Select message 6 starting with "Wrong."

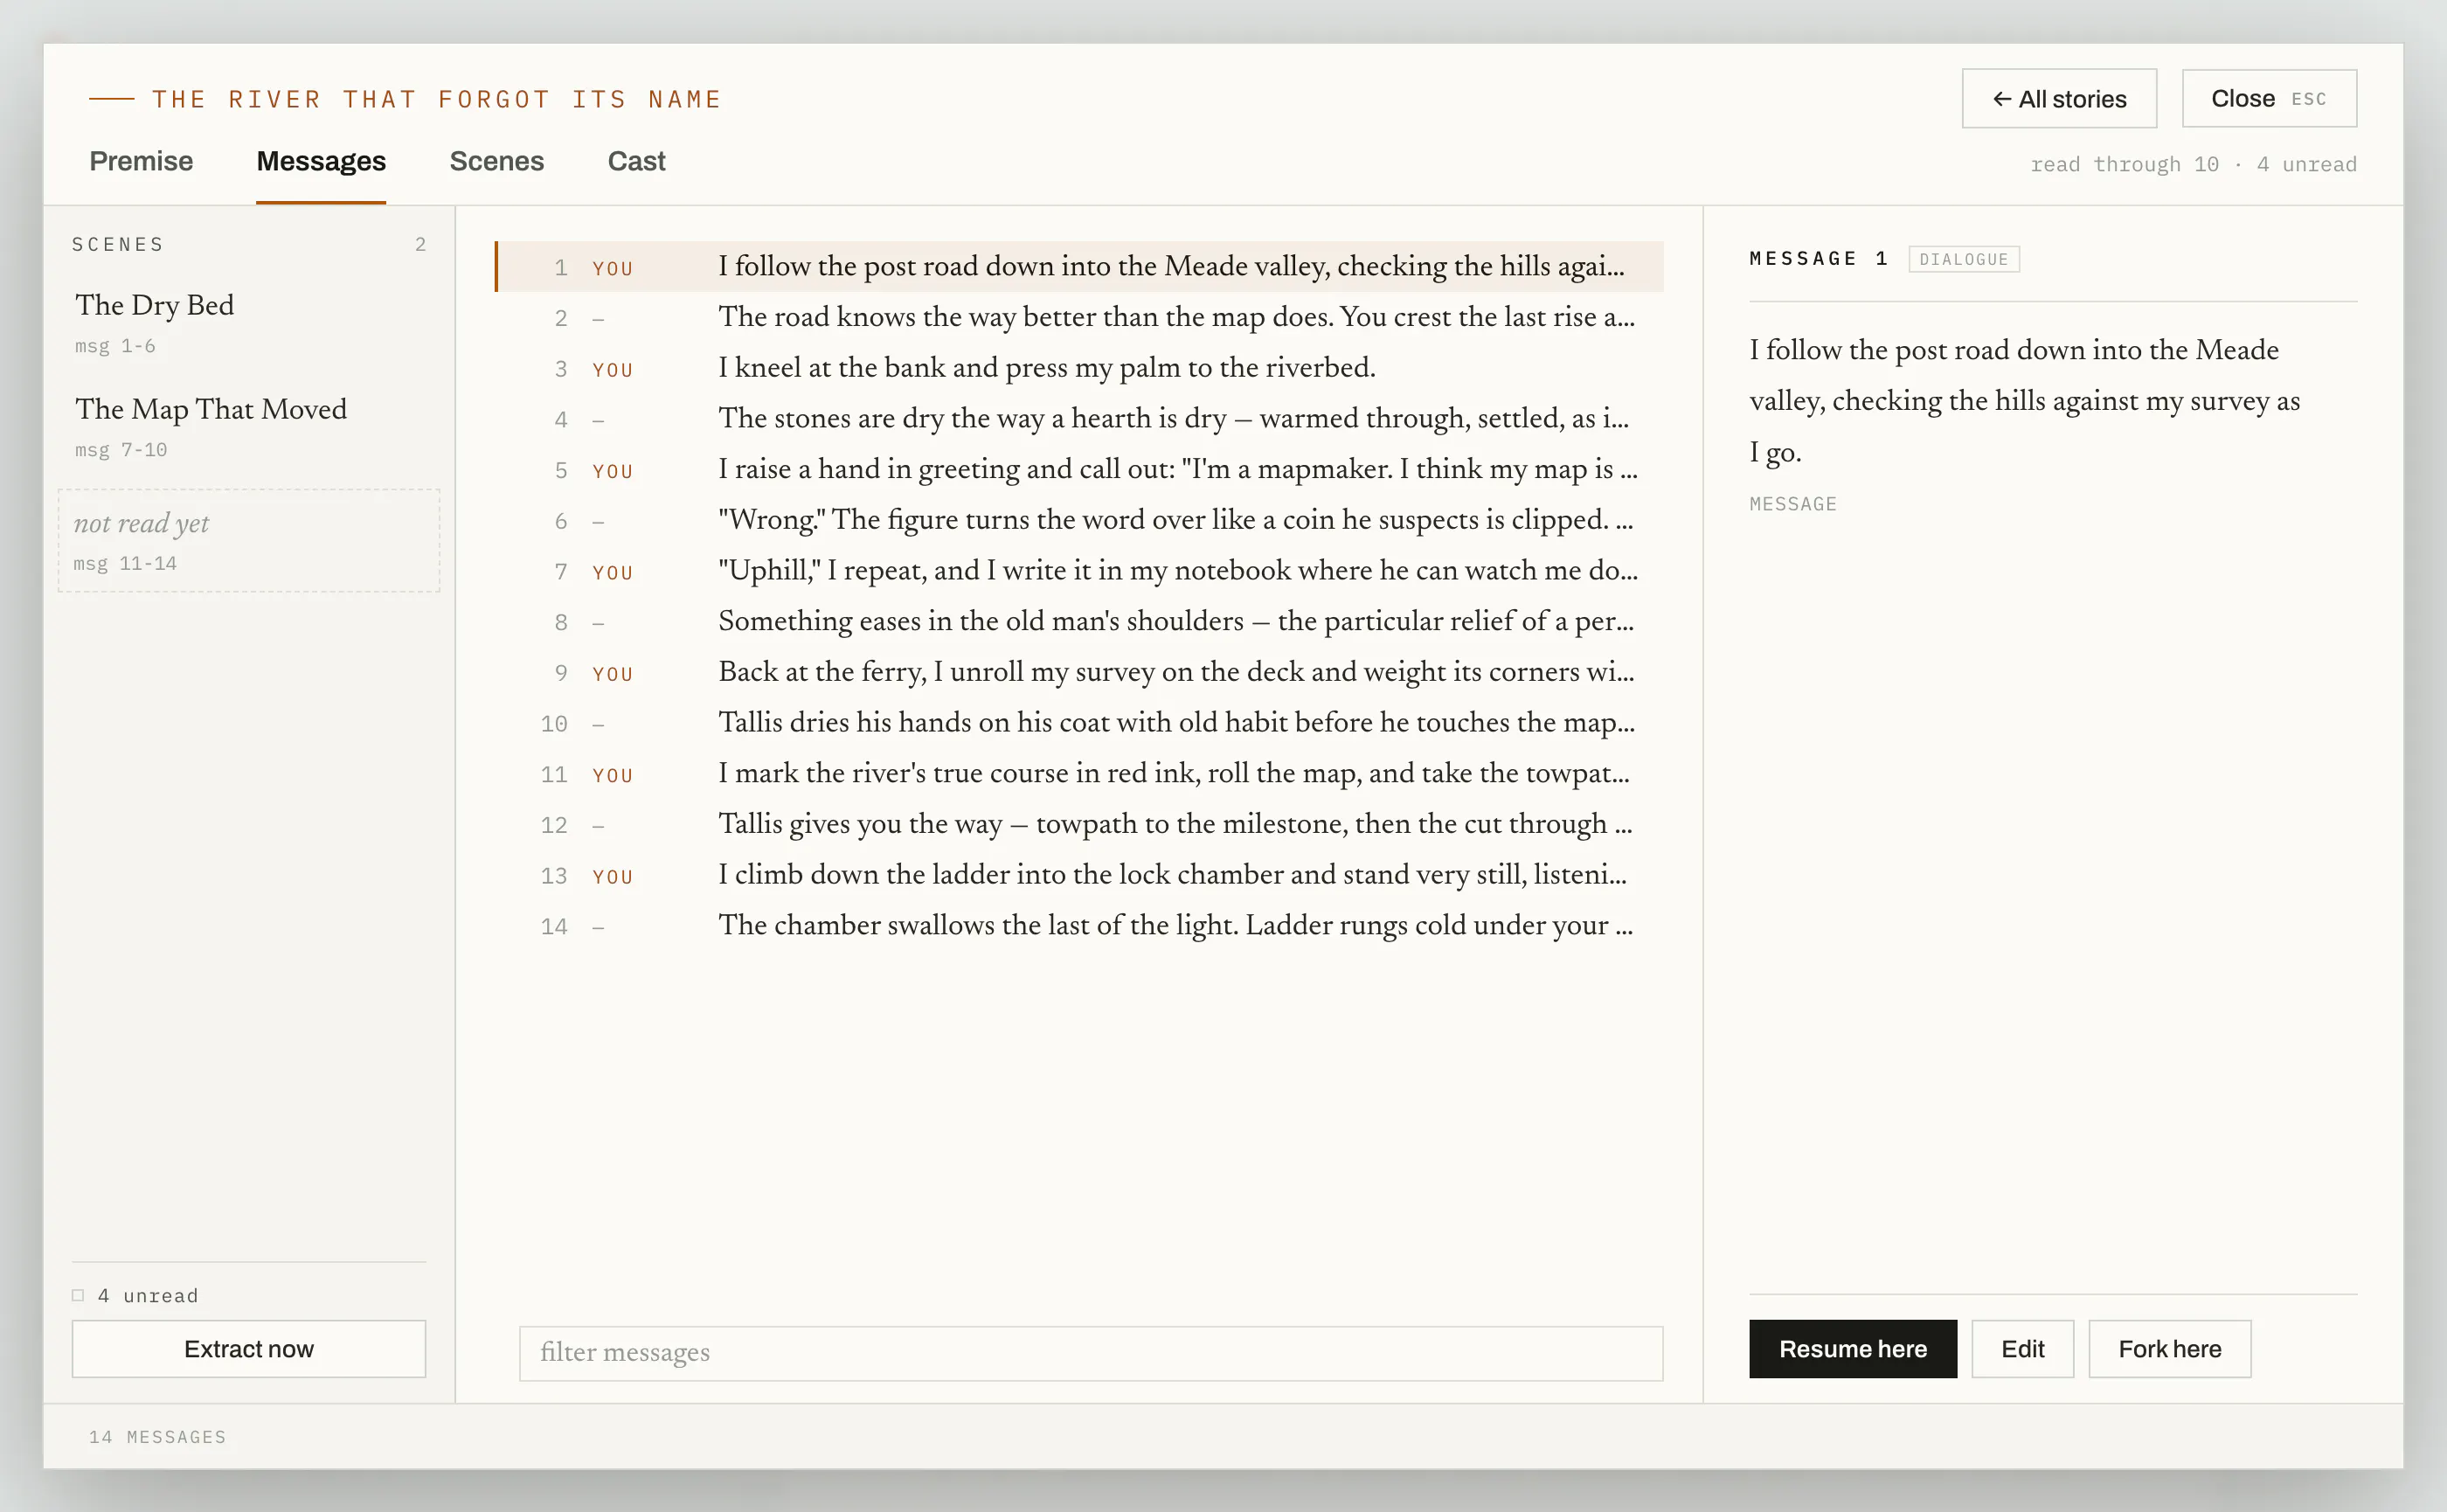click(x=1080, y=520)
